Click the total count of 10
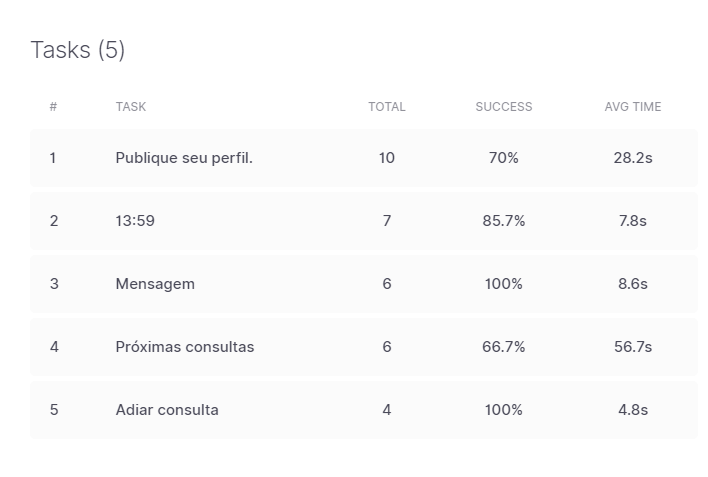Viewport: 708px width, 477px height. pos(387,158)
